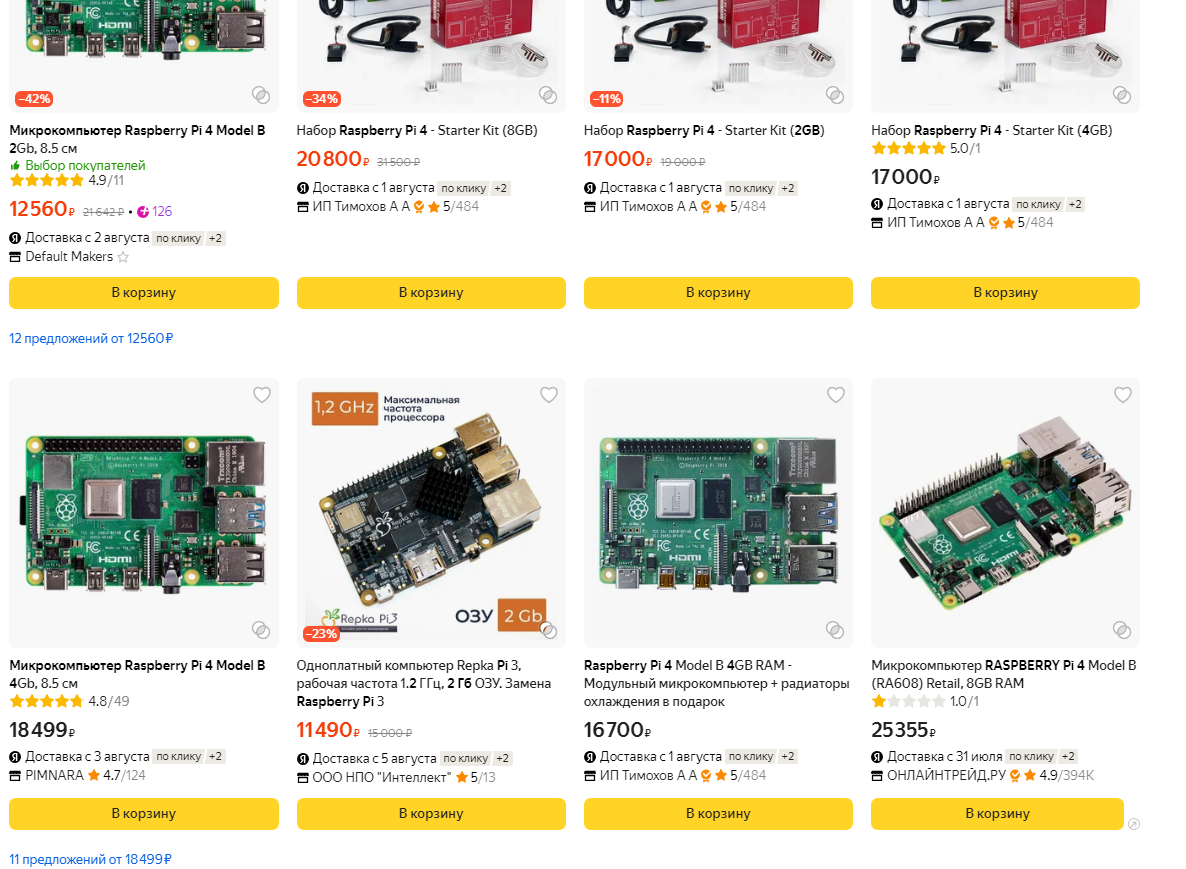Open the Repka Pi 3 product image
1186x869 pixels.
click(x=431, y=512)
